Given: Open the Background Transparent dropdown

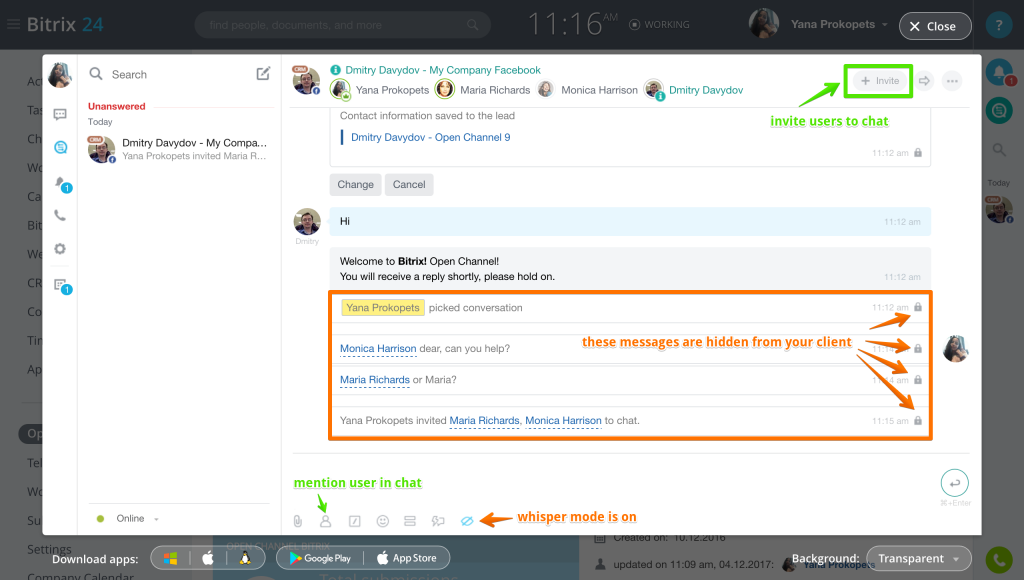Looking at the screenshot, I should (x=919, y=559).
